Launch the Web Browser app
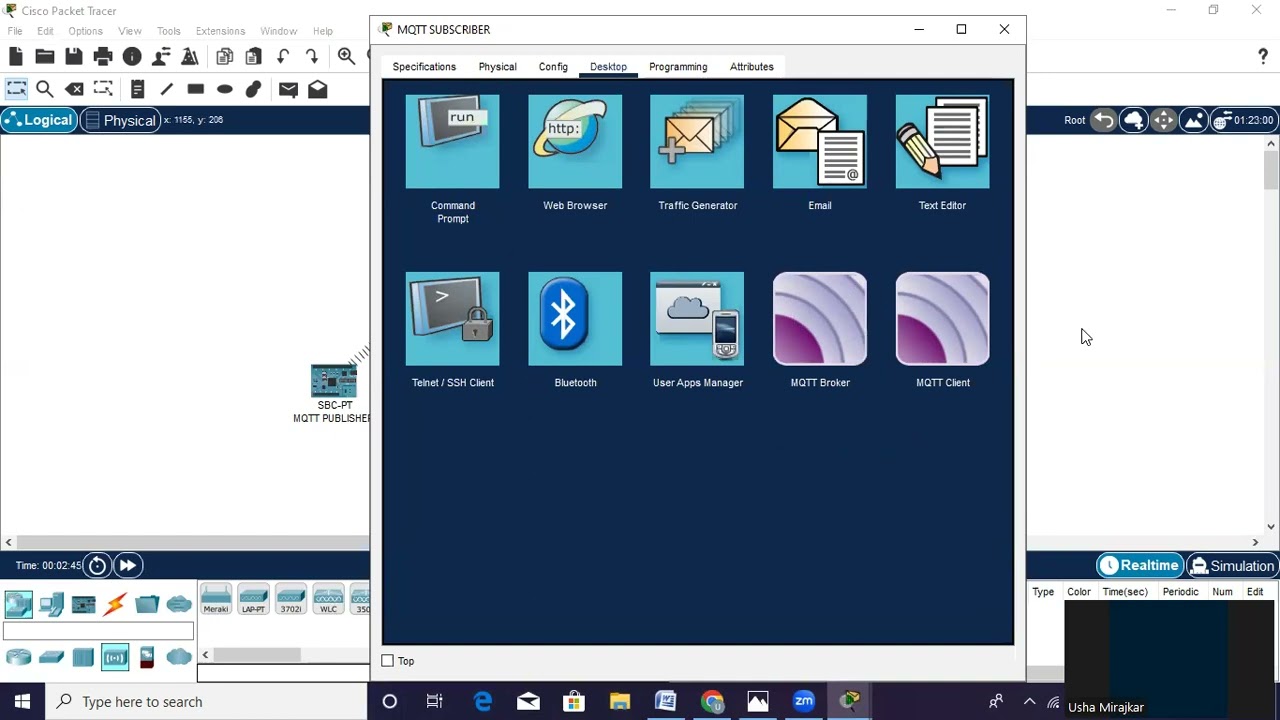The height and width of the screenshot is (720, 1280). point(575,142)
